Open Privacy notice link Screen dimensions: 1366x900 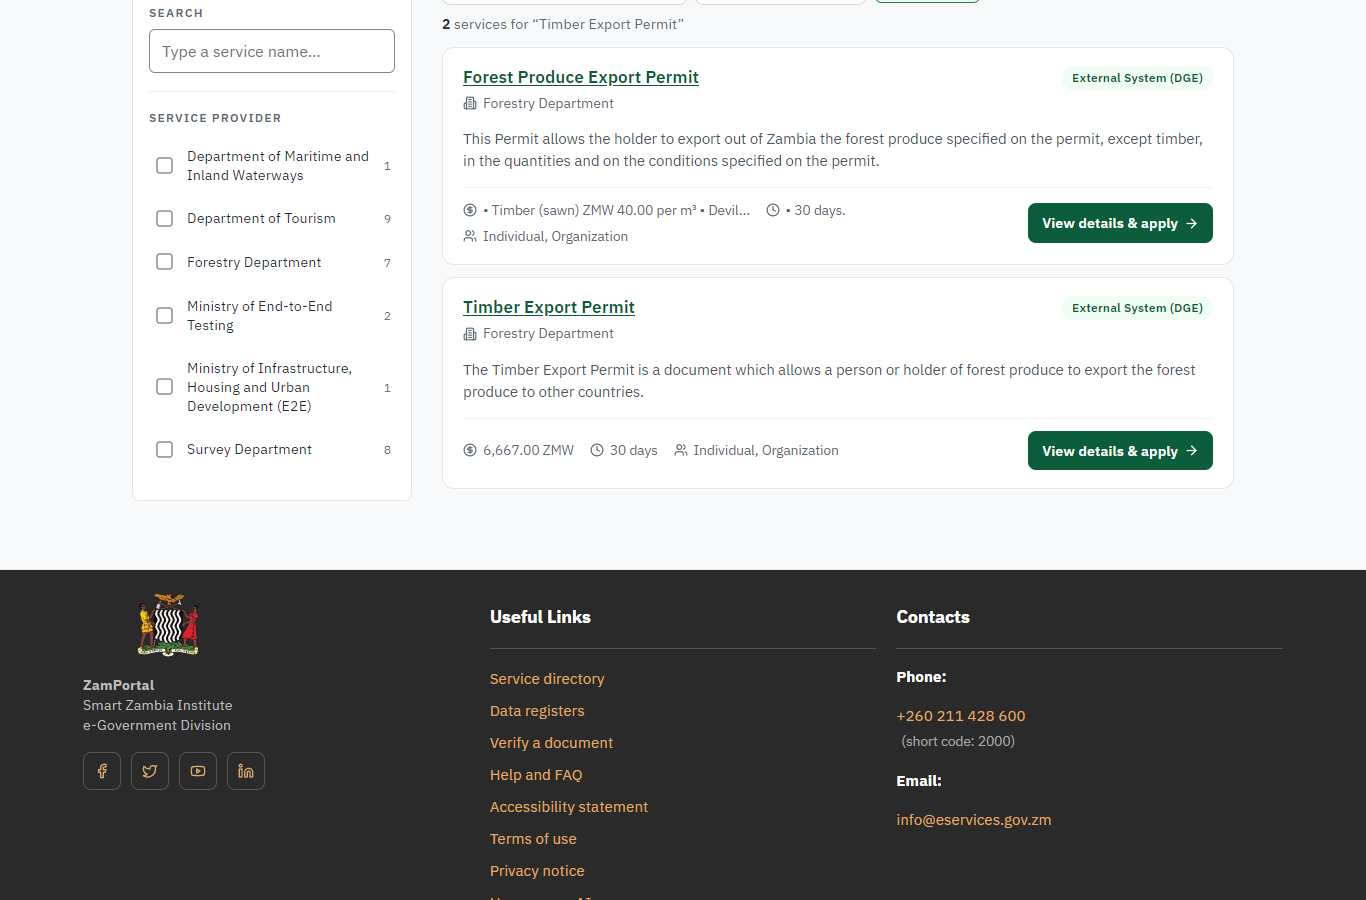click(x=537, y=871)
